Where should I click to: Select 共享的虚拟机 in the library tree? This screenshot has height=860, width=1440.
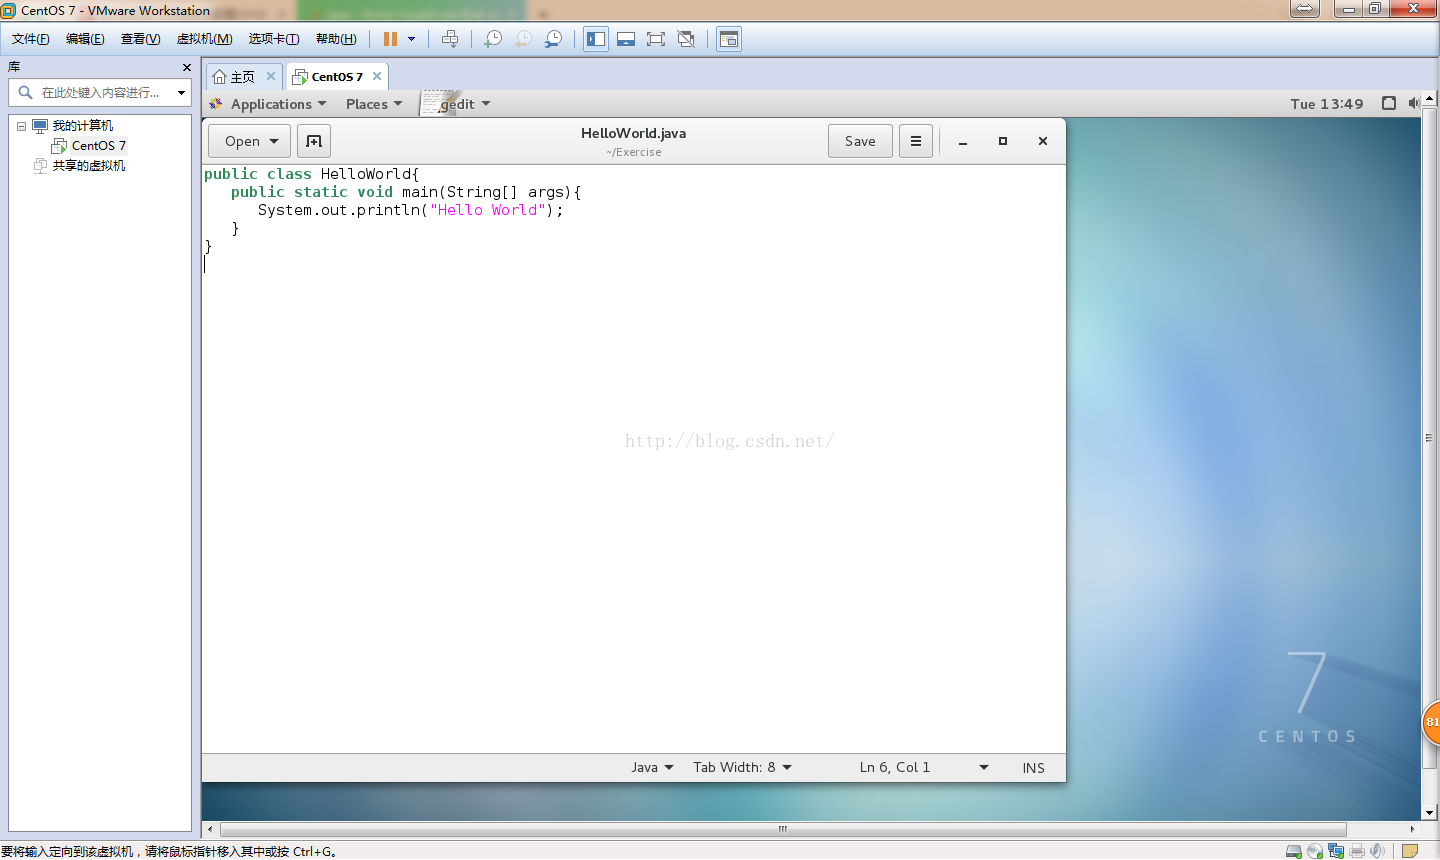[x=89, y=166]
